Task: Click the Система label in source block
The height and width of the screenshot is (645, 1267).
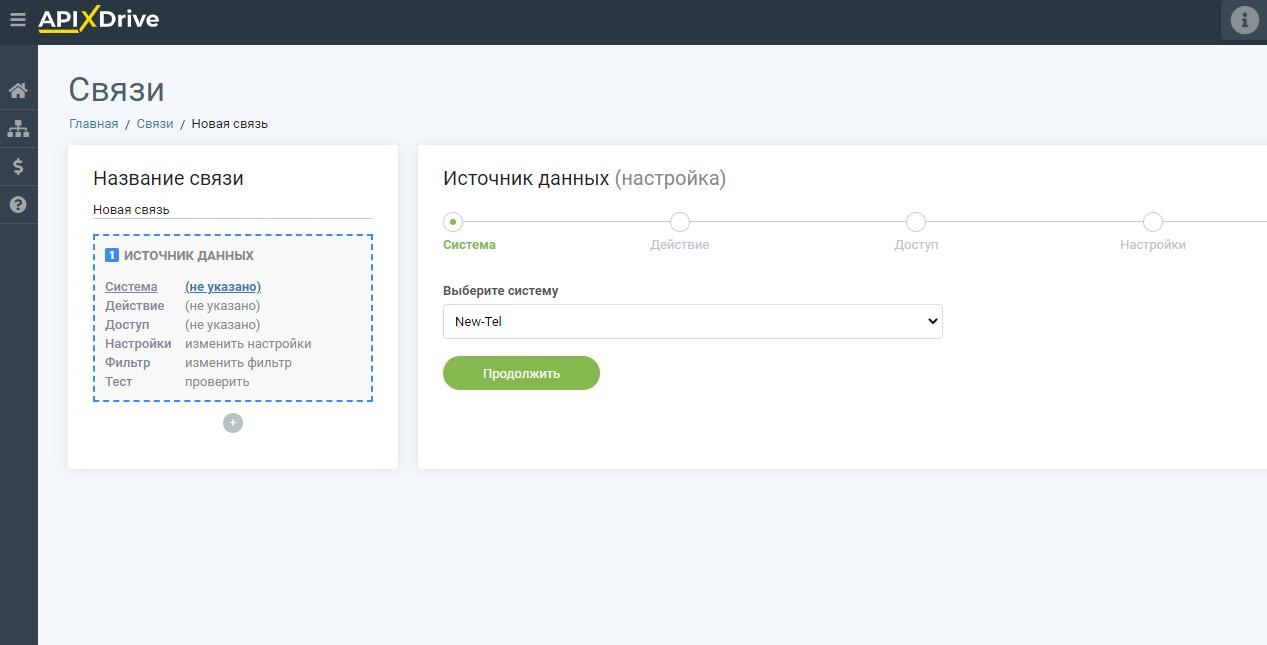Action: pyautogui.click(x=131, y=287)
